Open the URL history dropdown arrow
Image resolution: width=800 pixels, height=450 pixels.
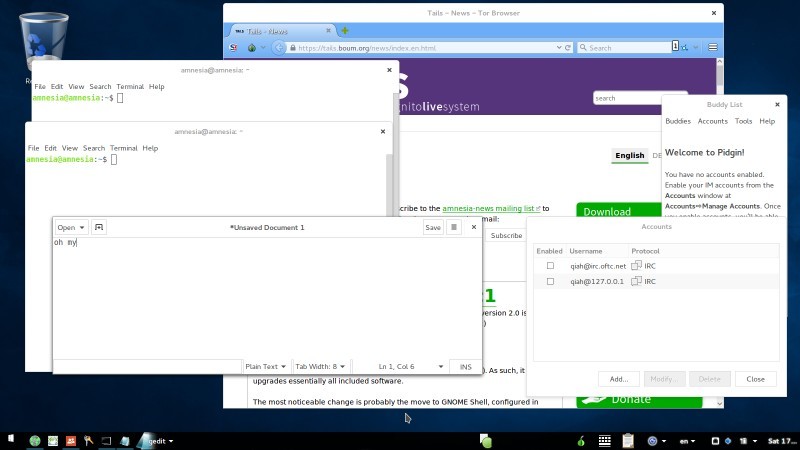point(559,47)
